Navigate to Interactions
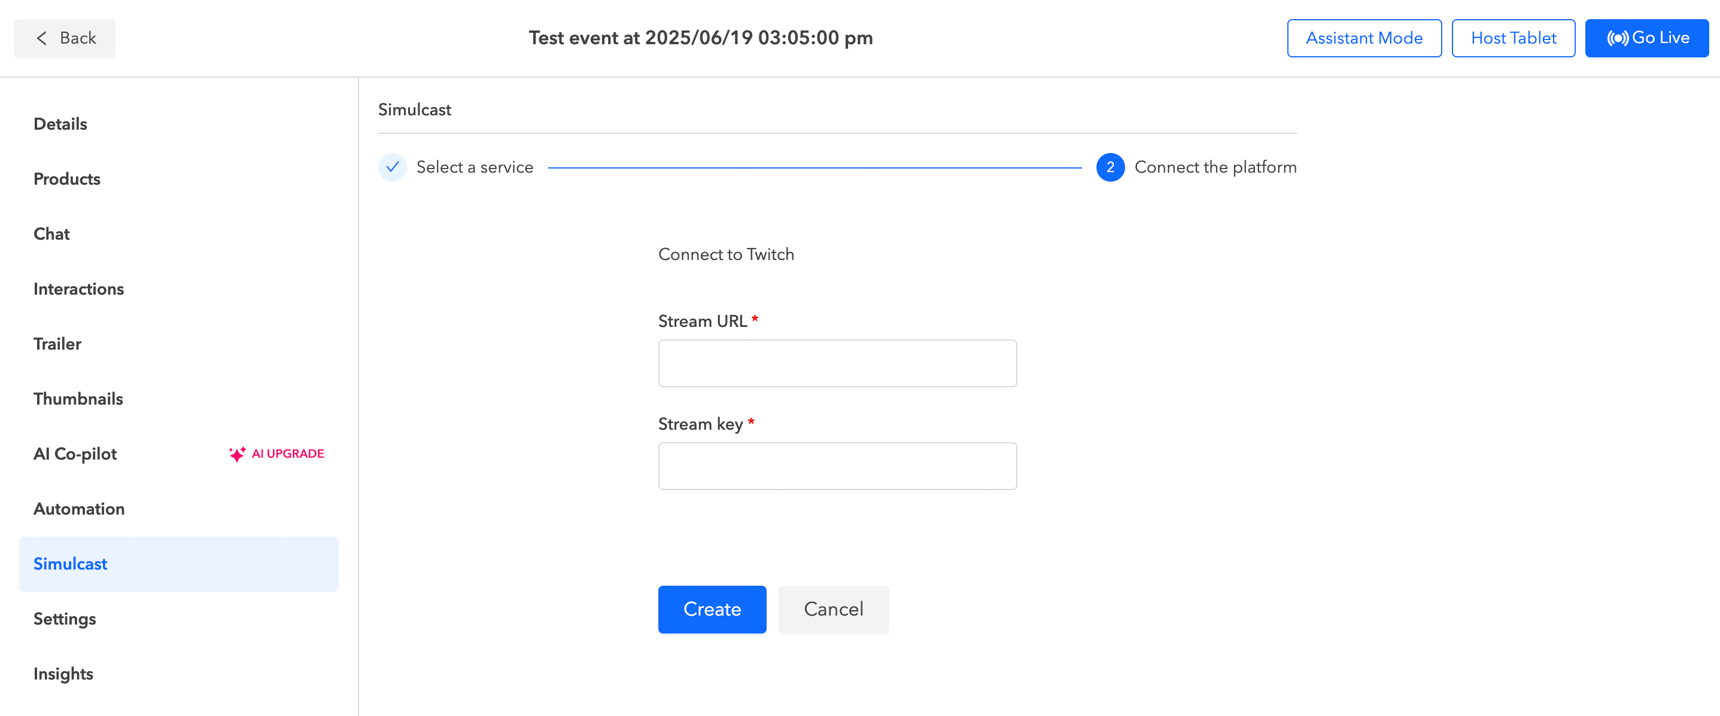 (79, 289)
